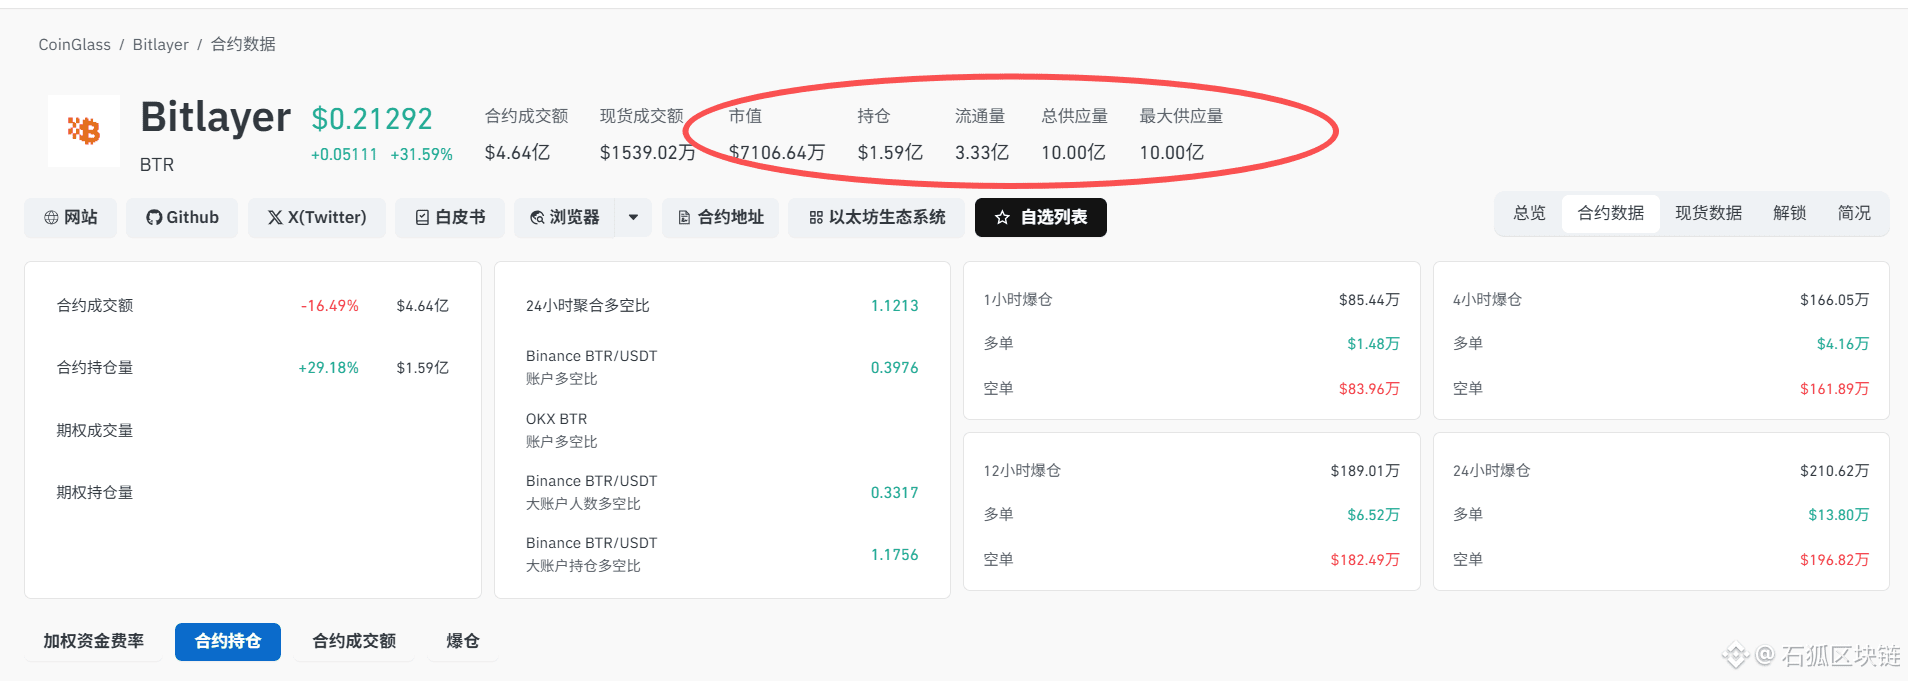Switch to bottom 合约成交额 tab
The height and width of the screenshot is (681, 1908).
point(354,642)
